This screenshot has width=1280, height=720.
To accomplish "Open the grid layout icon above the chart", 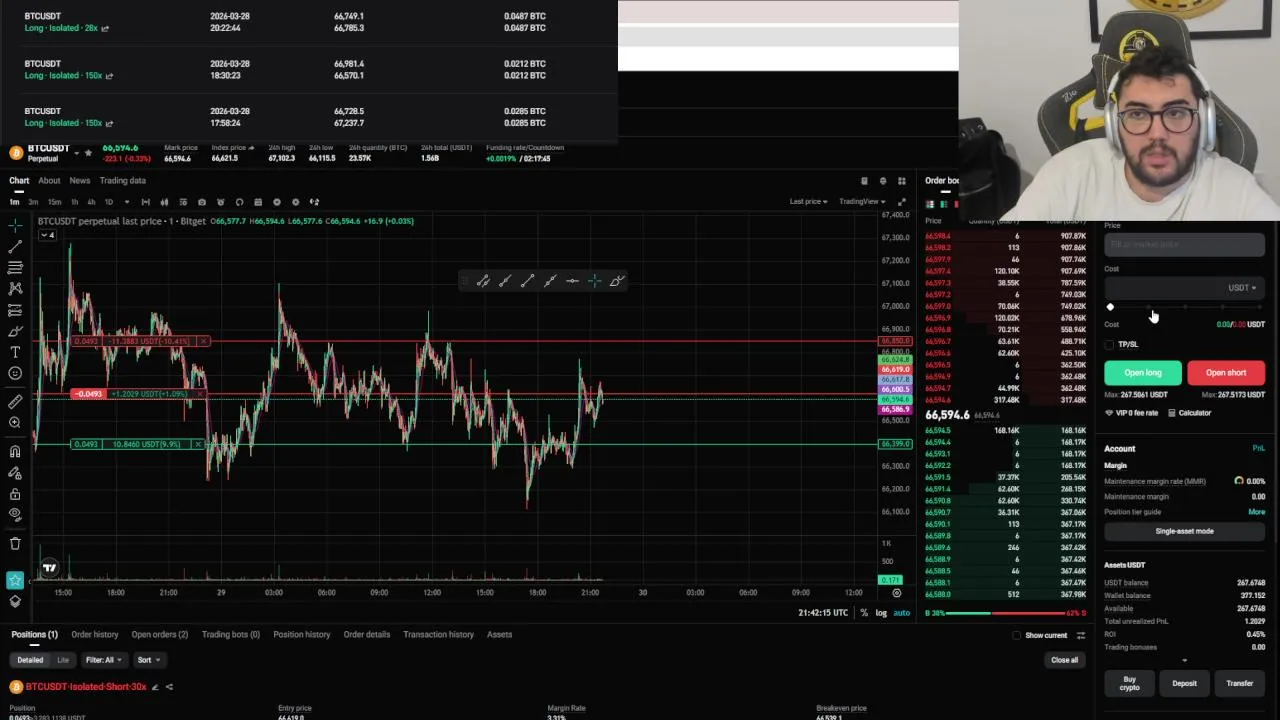I will coord(901,181).
